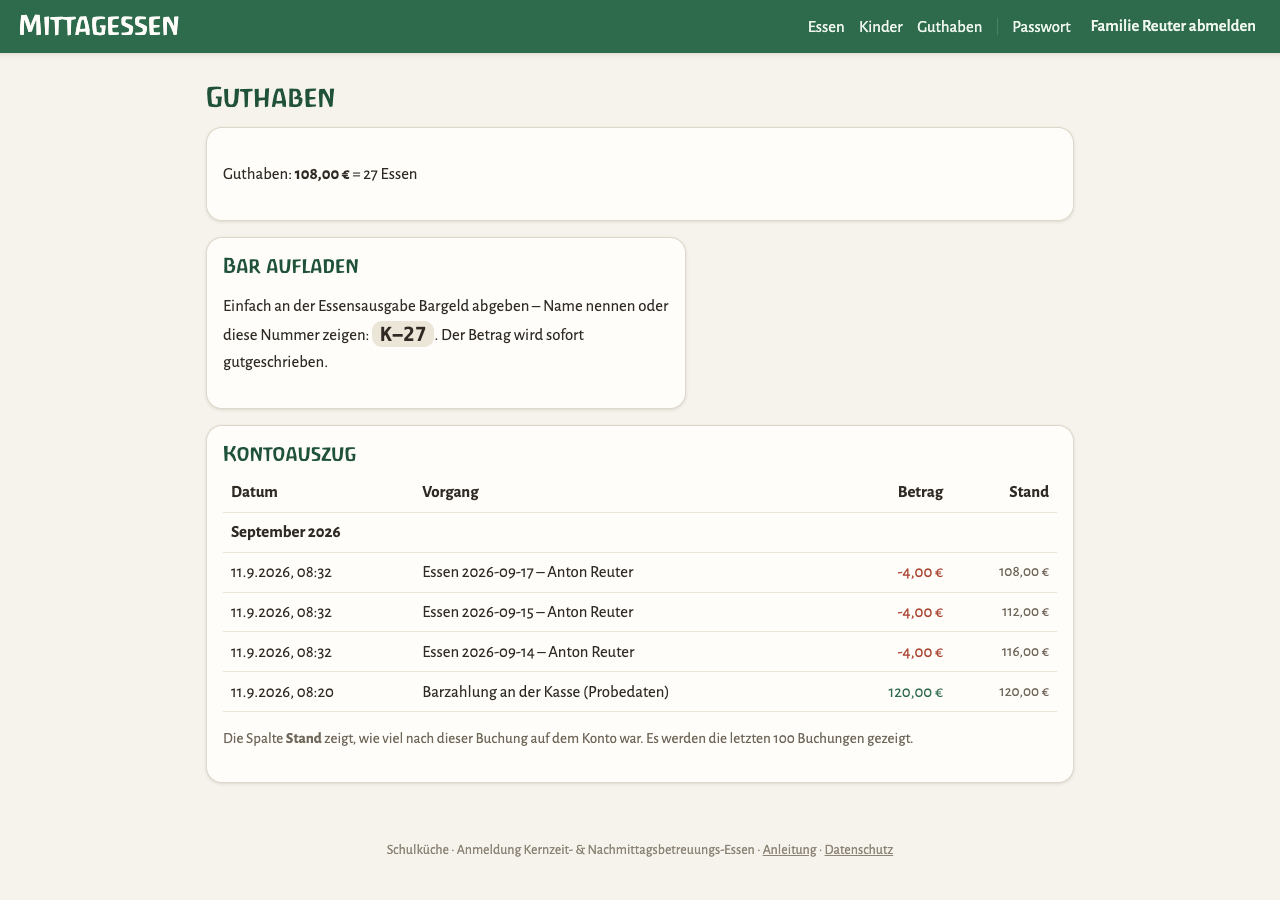Click the Betrag column header
Image resolution: width=1280 pixels, height=900 pixels.
click(920, 492)
